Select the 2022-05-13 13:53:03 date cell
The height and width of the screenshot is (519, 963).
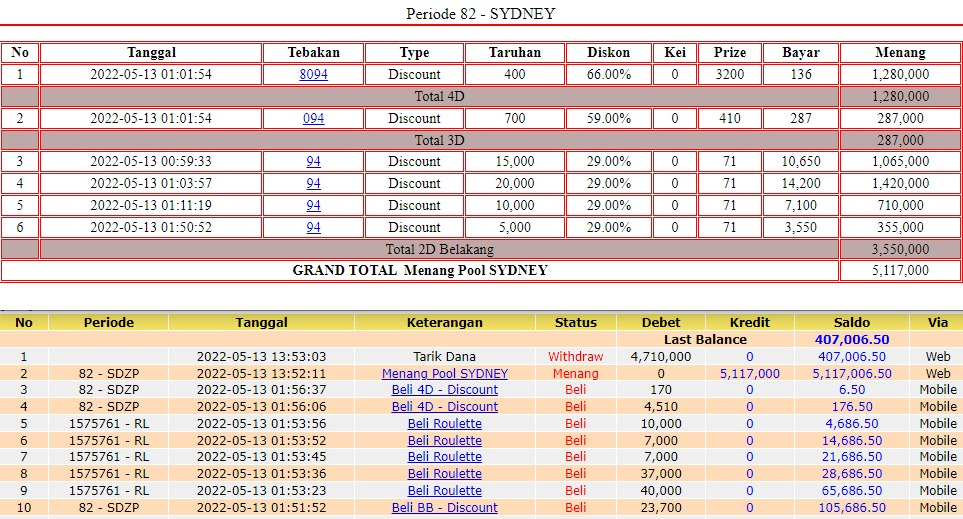pos(262,357)
